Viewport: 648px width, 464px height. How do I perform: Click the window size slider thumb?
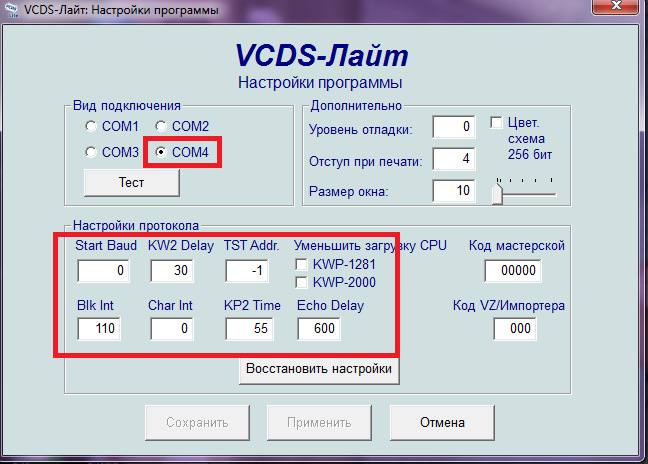(497, 194)
